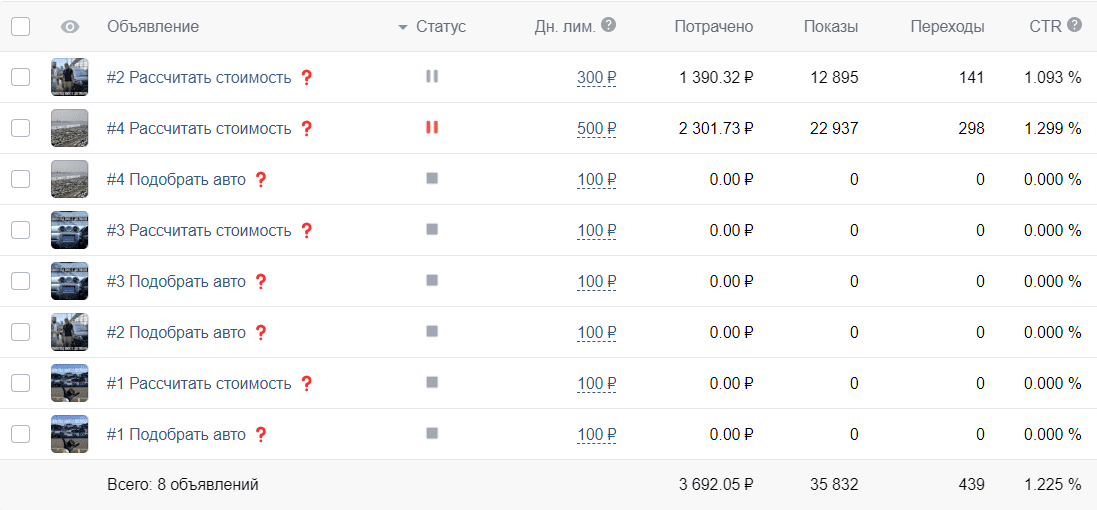Sort by Переходы column header
1097x510 pixels.
coord(947,27)
